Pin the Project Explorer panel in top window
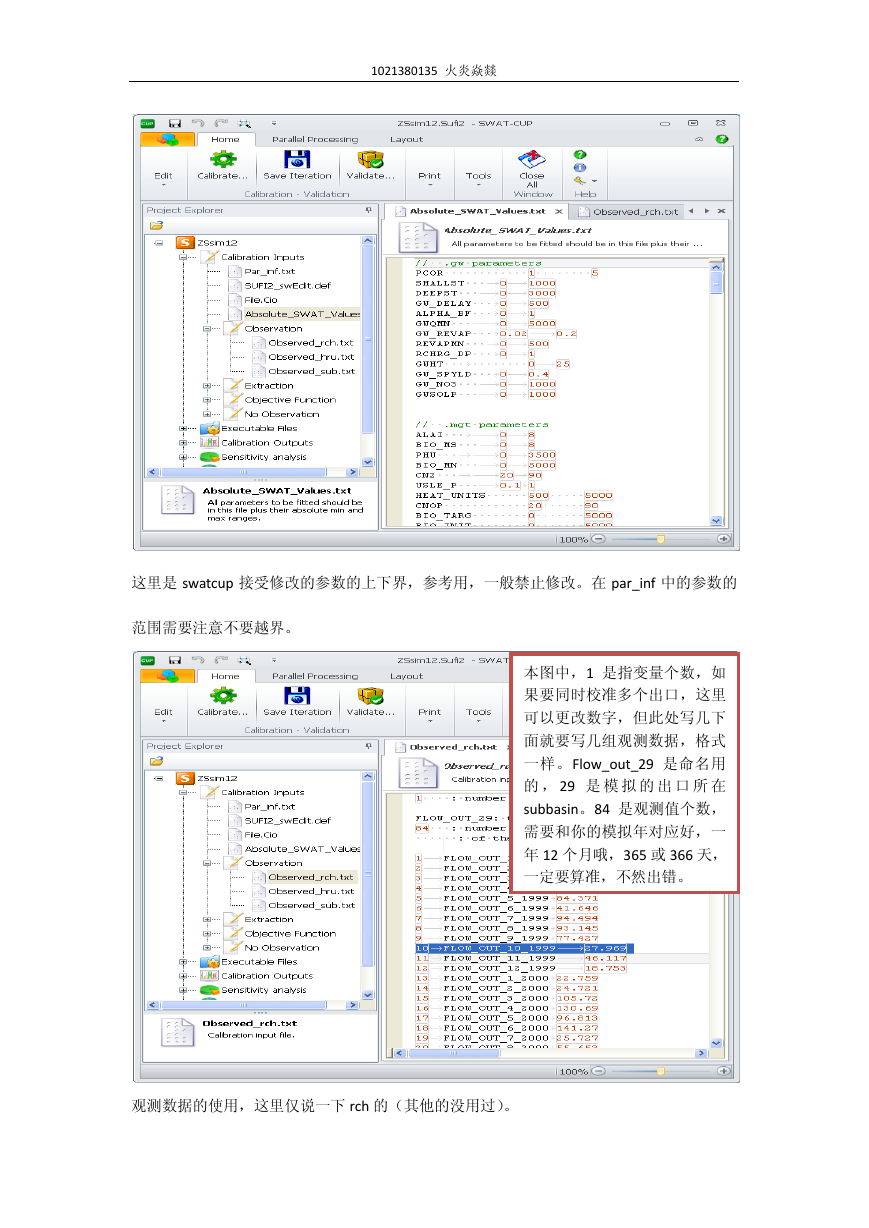The width and height of the screenshot is (869, 1228). pyautogui.click(x=368, y=210)
